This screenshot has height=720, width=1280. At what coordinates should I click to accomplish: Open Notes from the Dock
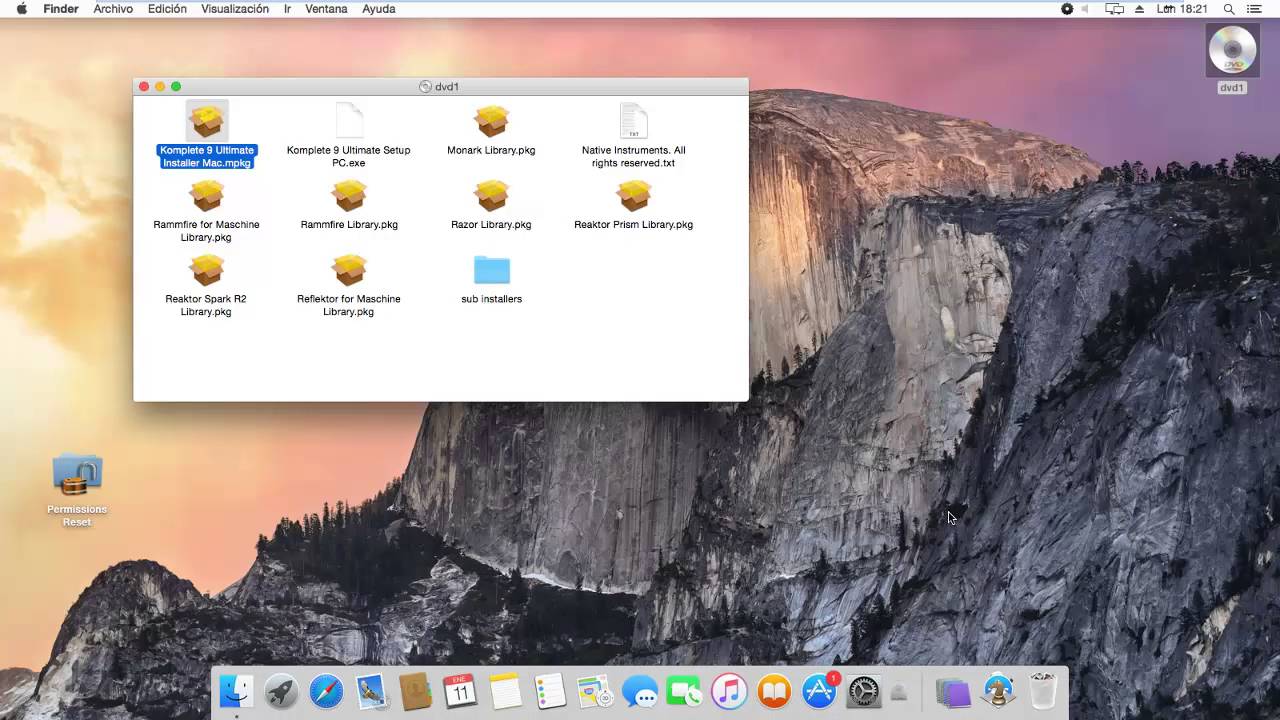[x=505, y=690]
